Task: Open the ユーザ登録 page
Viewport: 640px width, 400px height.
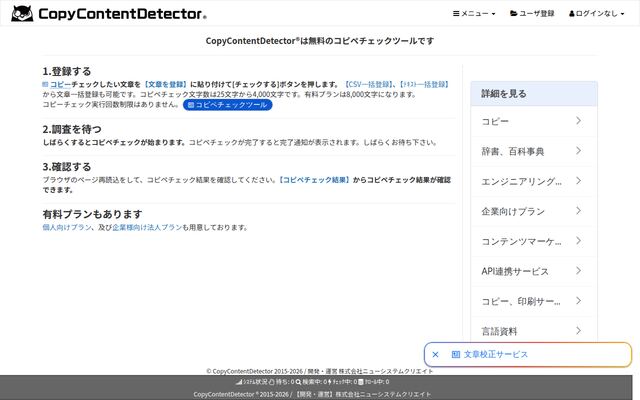Action: coord(532,13)
